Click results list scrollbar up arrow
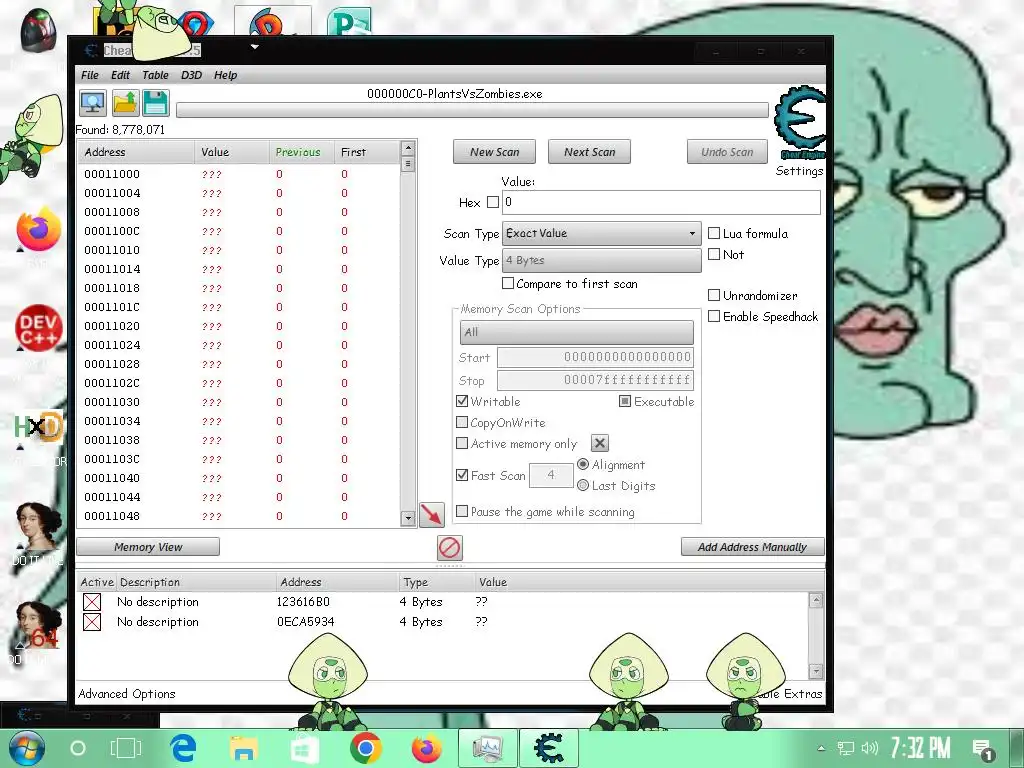 pos(408,148)
